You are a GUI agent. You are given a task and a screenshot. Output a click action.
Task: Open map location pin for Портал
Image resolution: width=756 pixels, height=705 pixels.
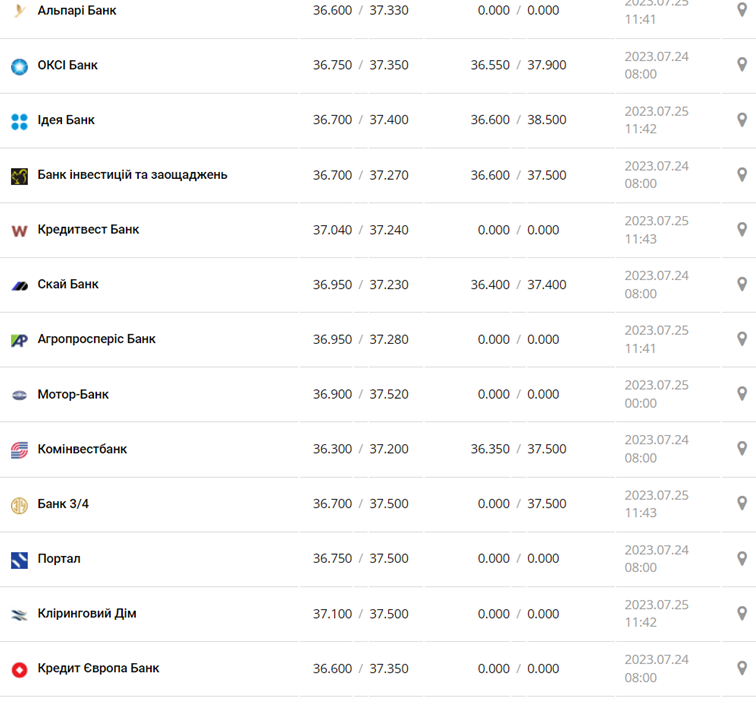pos(742,558)
